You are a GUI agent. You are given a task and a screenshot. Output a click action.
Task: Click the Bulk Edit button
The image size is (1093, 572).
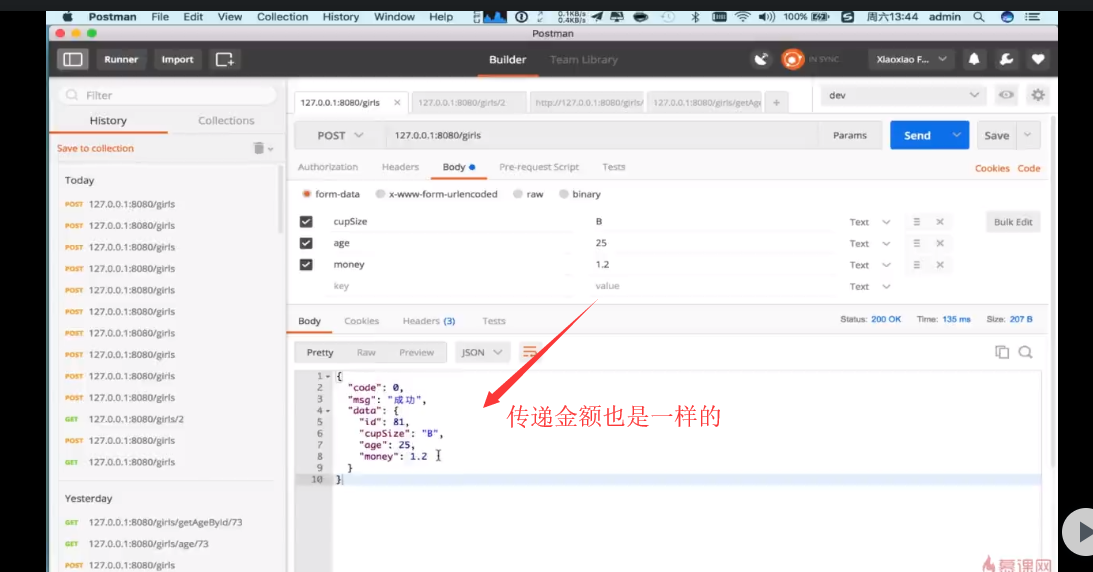(x=1013, y=222)
